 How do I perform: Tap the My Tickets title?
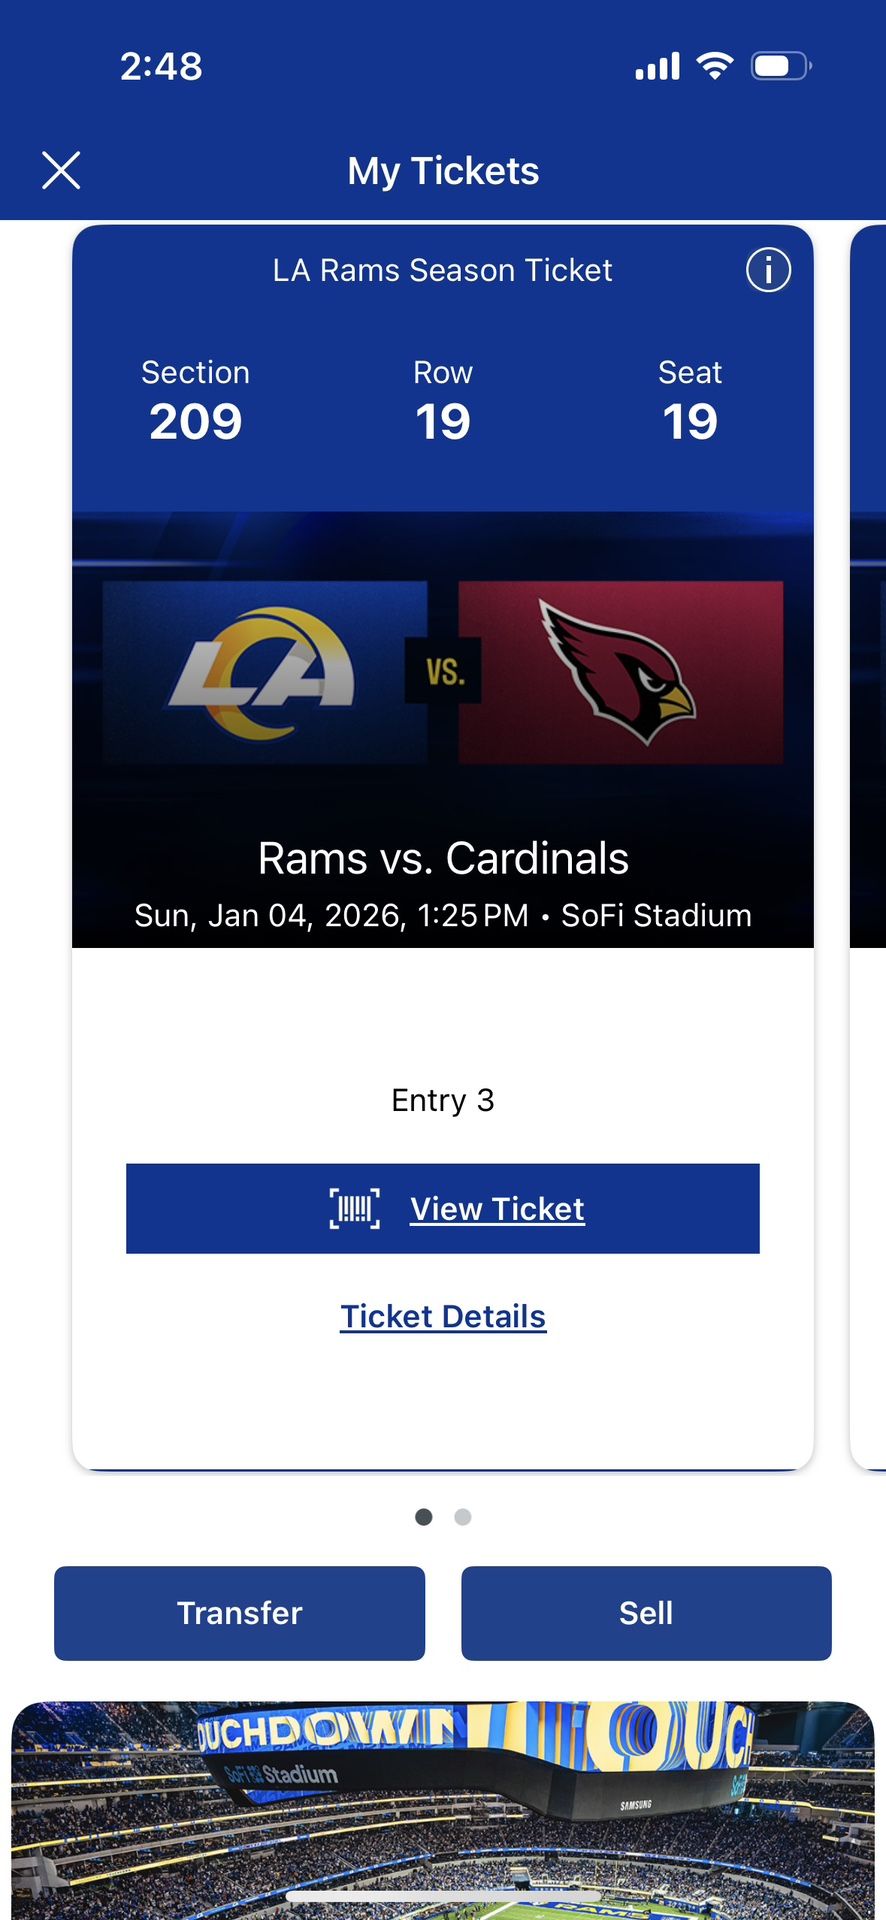[x=443, y=170]
